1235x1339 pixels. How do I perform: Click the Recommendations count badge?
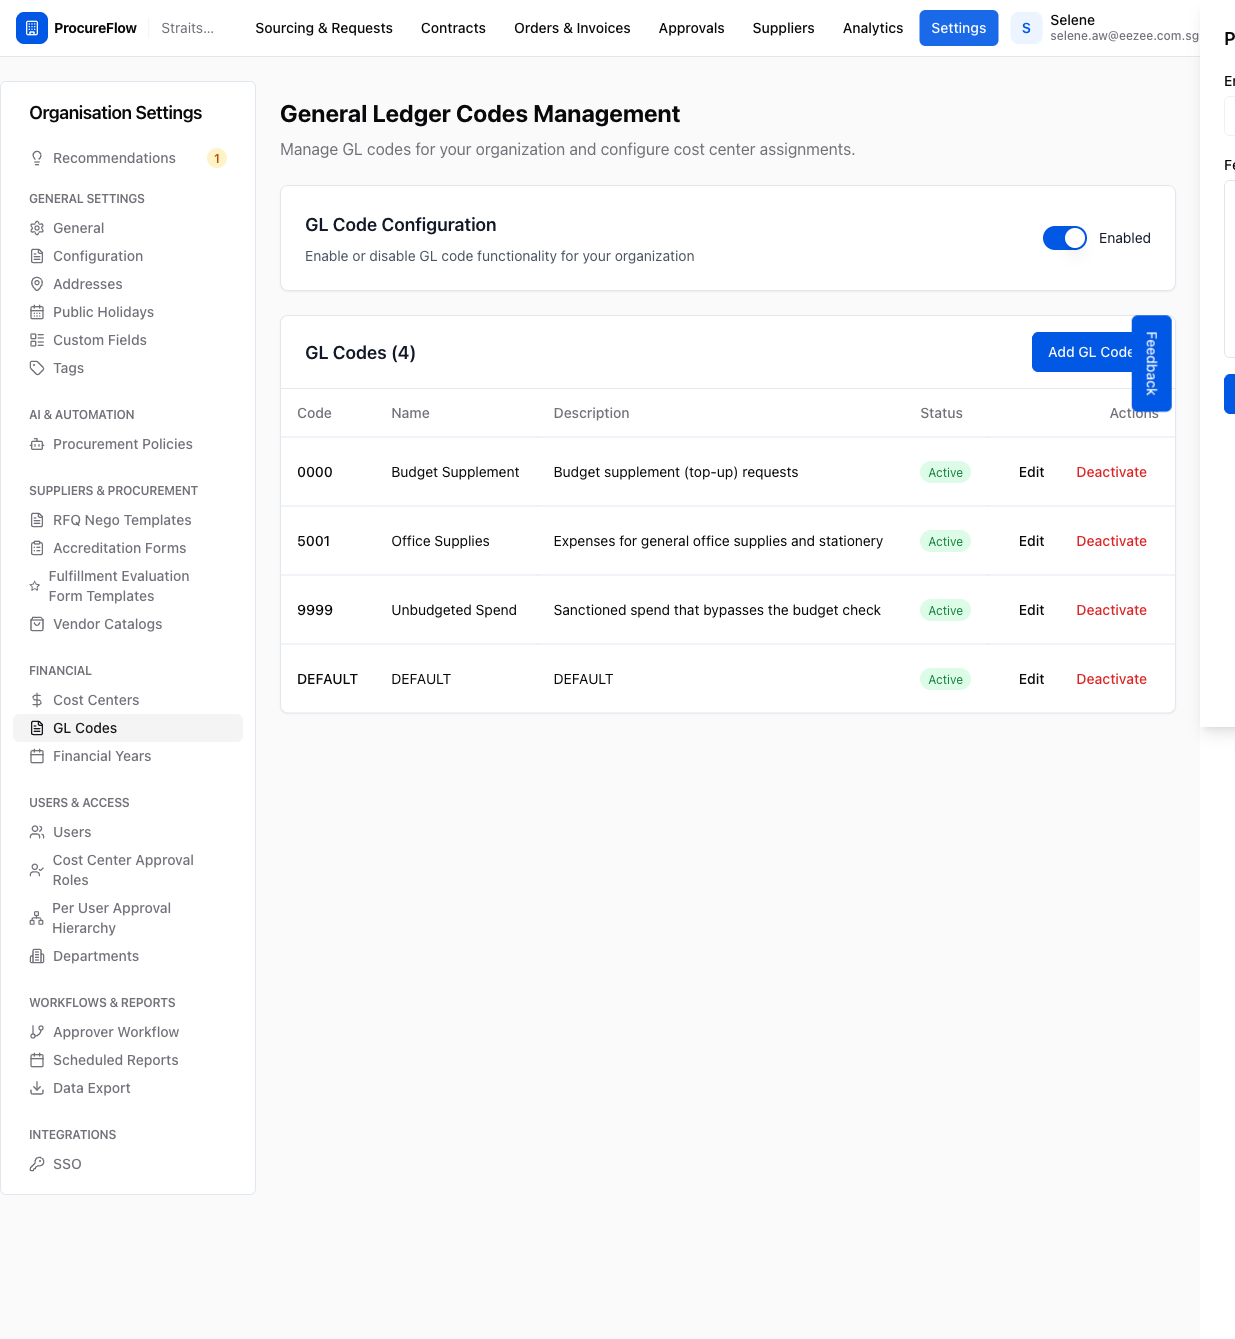coord(217,158)
